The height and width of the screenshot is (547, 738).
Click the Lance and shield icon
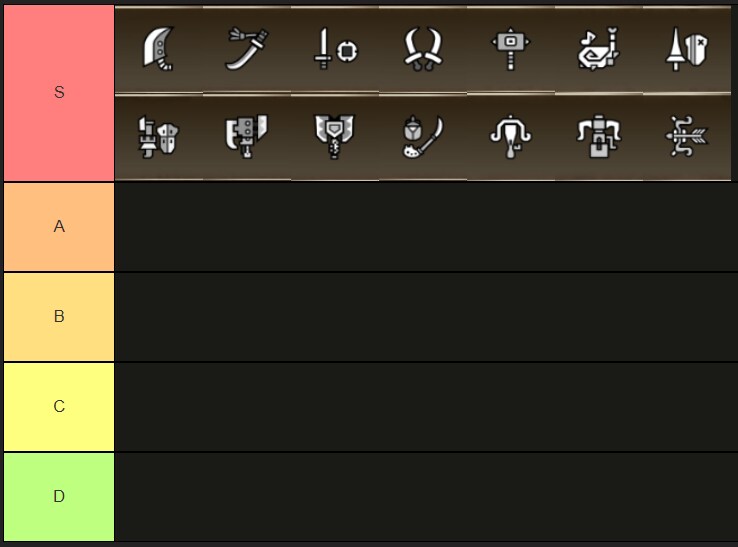pyautogui.click(x=687, y=49)
